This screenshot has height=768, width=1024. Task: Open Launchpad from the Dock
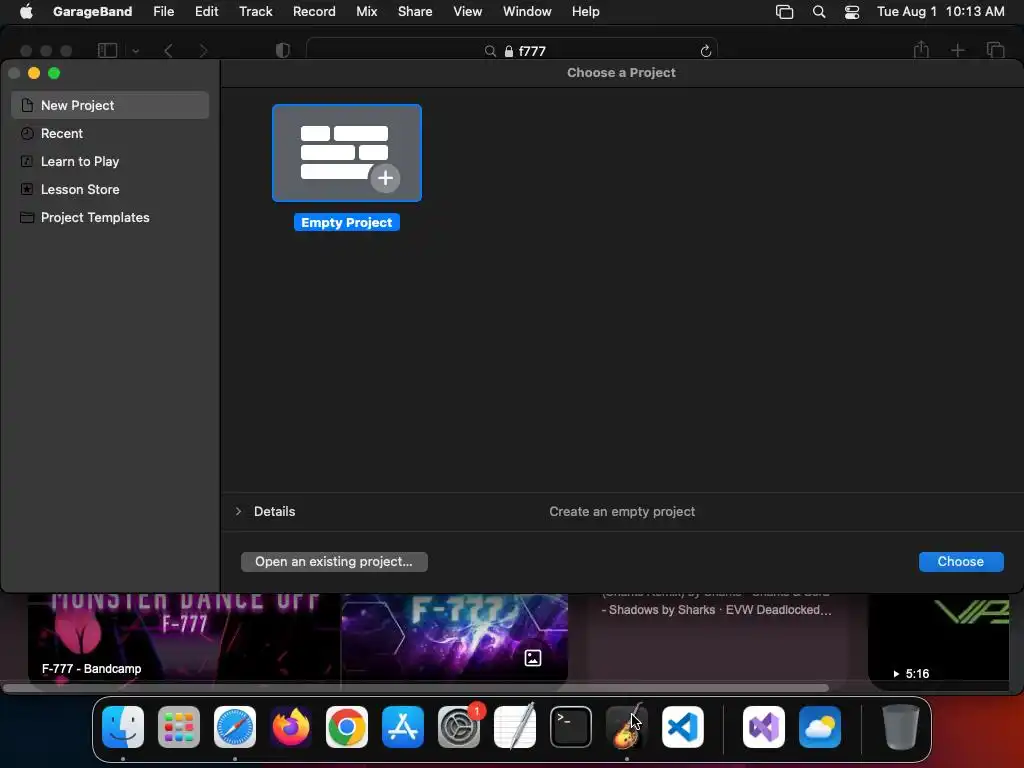(x=179, y=727)
